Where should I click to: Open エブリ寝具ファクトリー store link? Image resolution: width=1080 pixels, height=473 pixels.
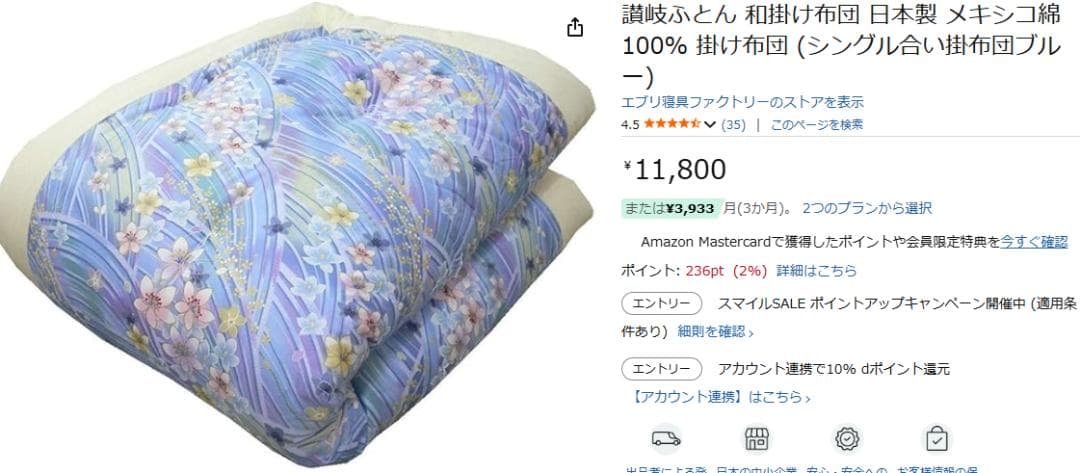pos(742,103)
